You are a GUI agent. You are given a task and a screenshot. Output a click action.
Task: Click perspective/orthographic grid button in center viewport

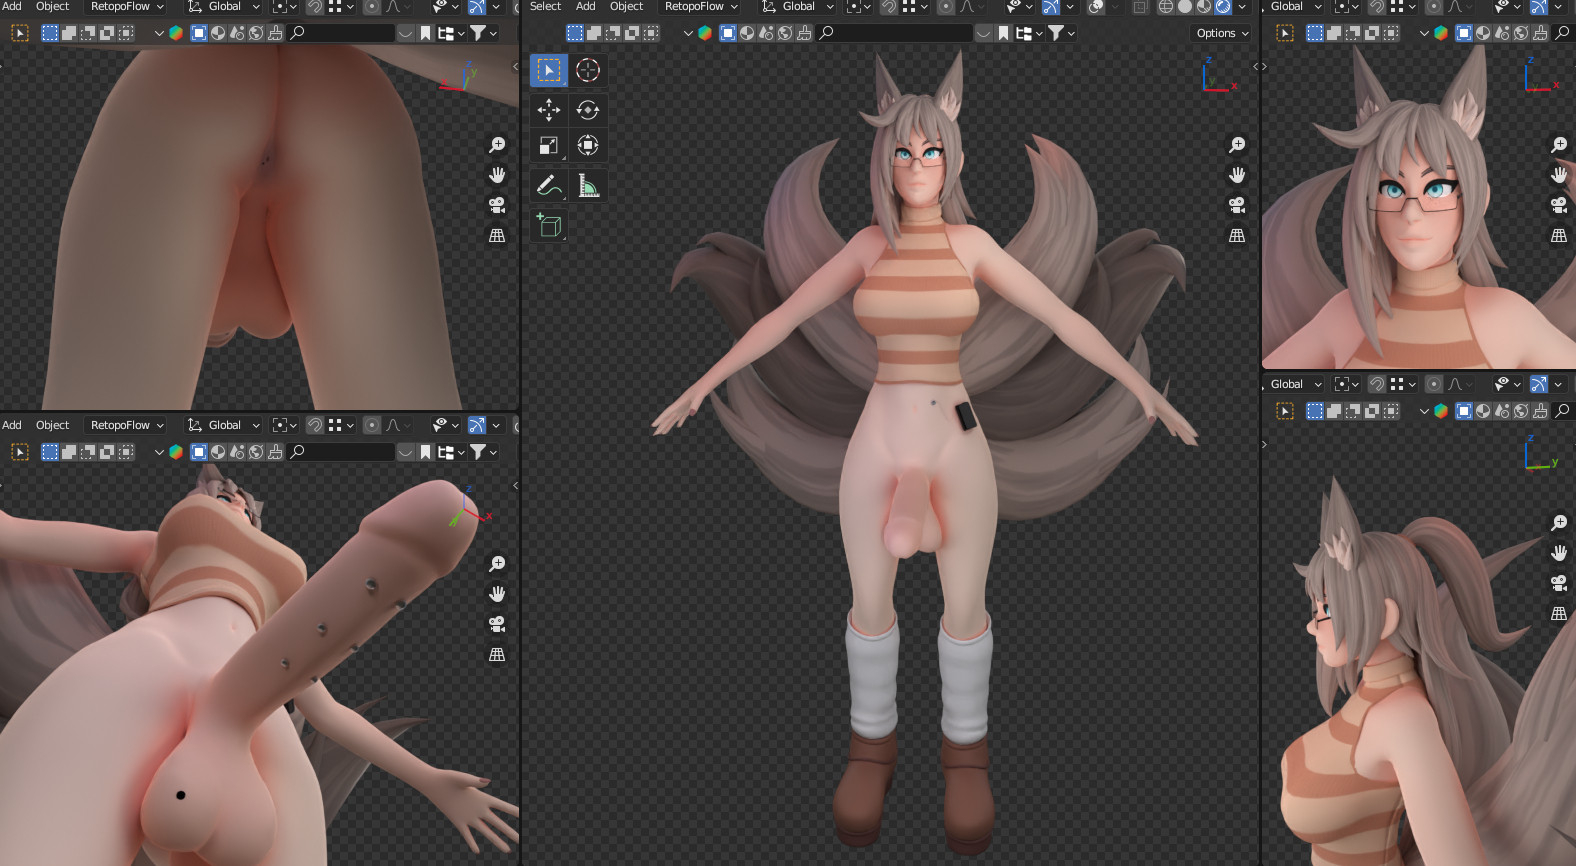tap(1237, 235)
